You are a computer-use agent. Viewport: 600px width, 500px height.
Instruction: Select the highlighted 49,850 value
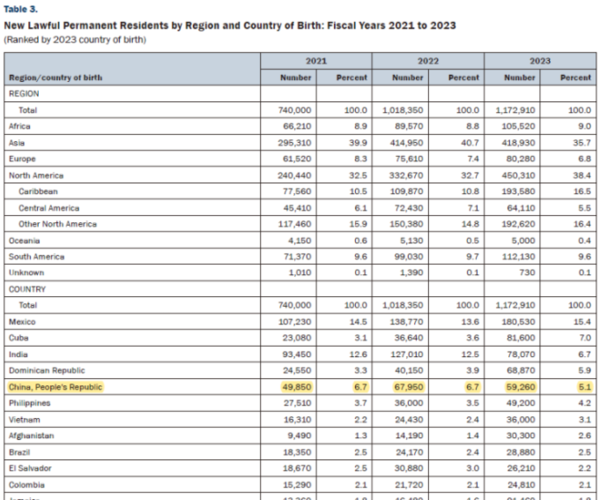pyautogui.click(x=297, y=387)
